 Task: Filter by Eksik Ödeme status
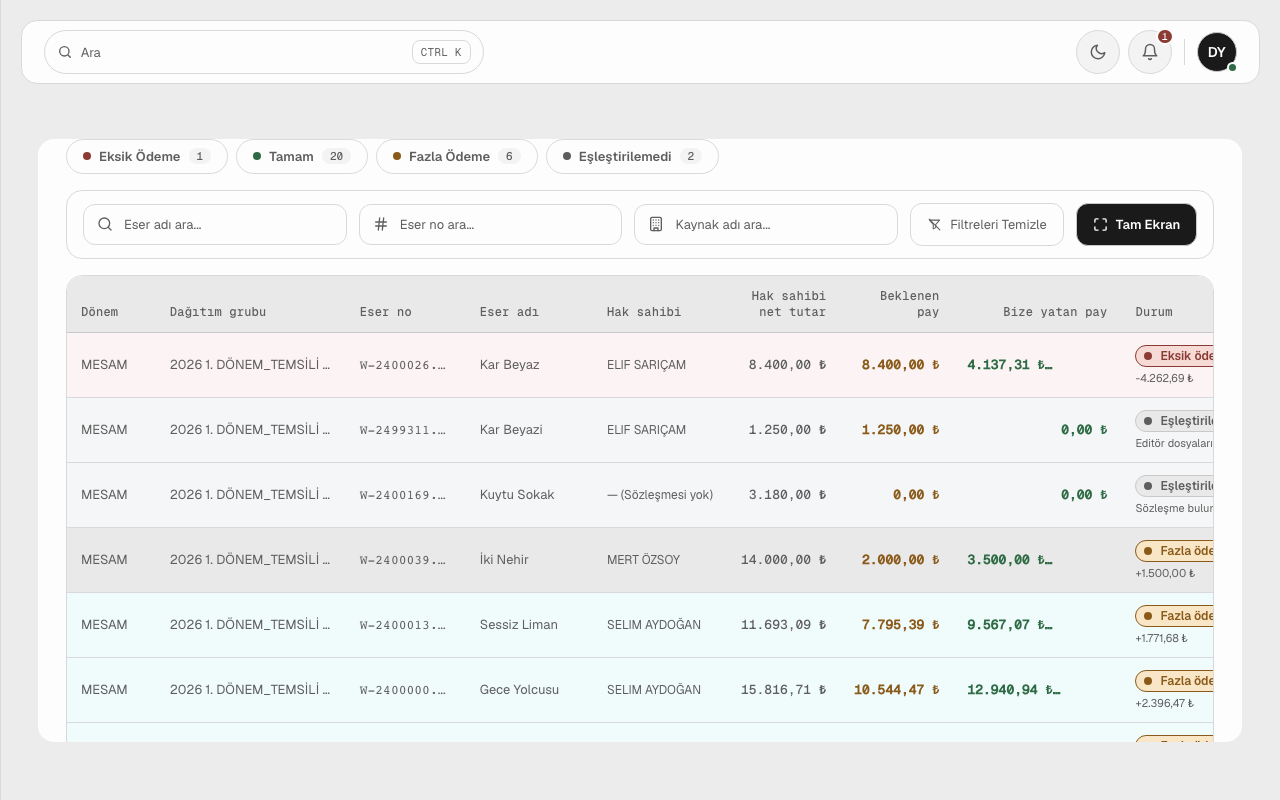click(x=147, y=156)
